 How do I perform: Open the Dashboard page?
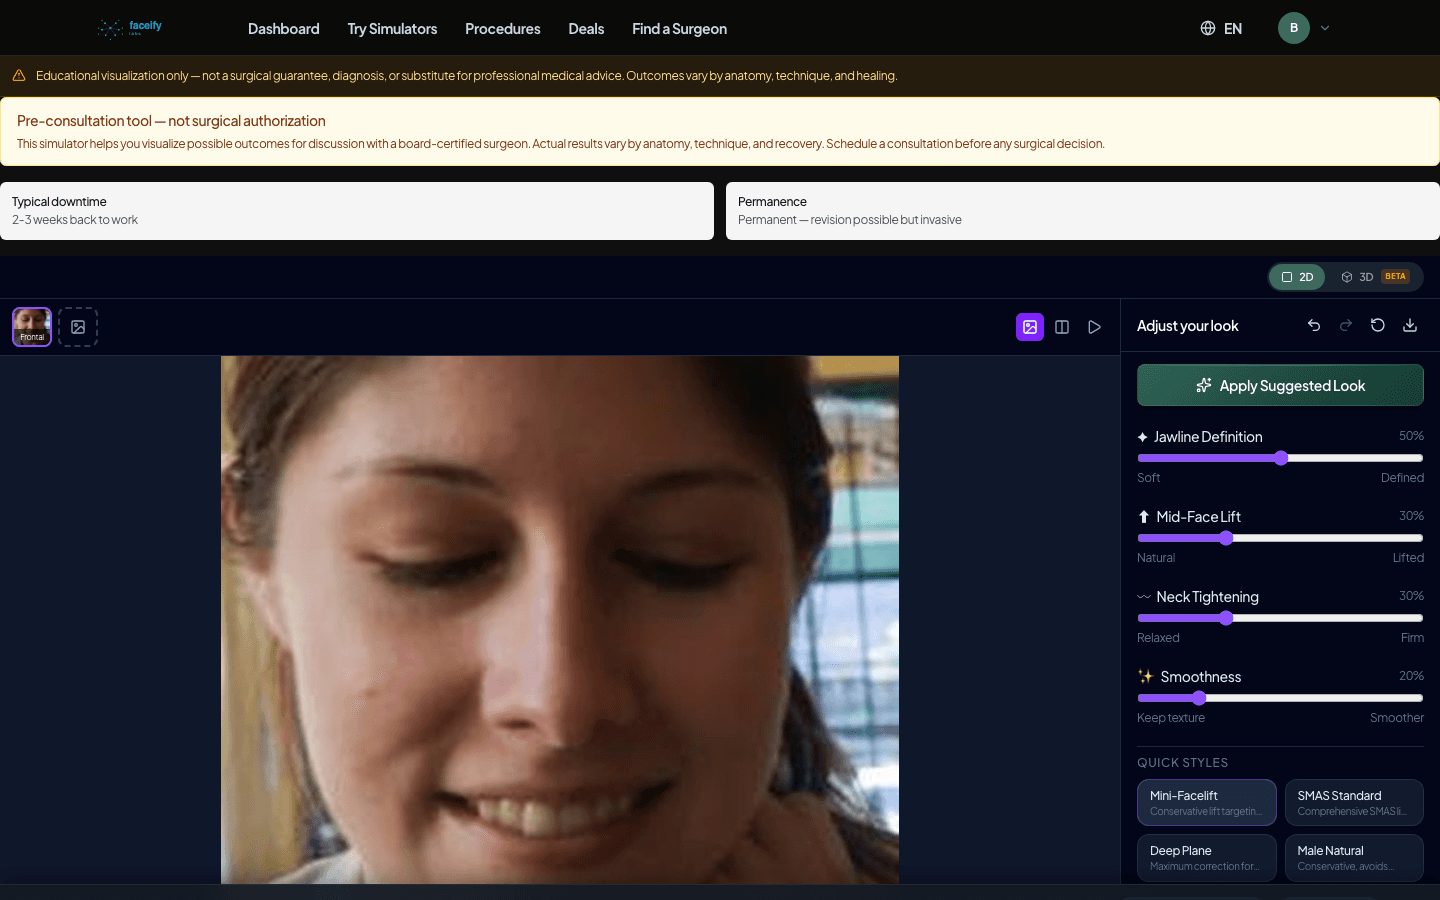[x=284, y=29]
